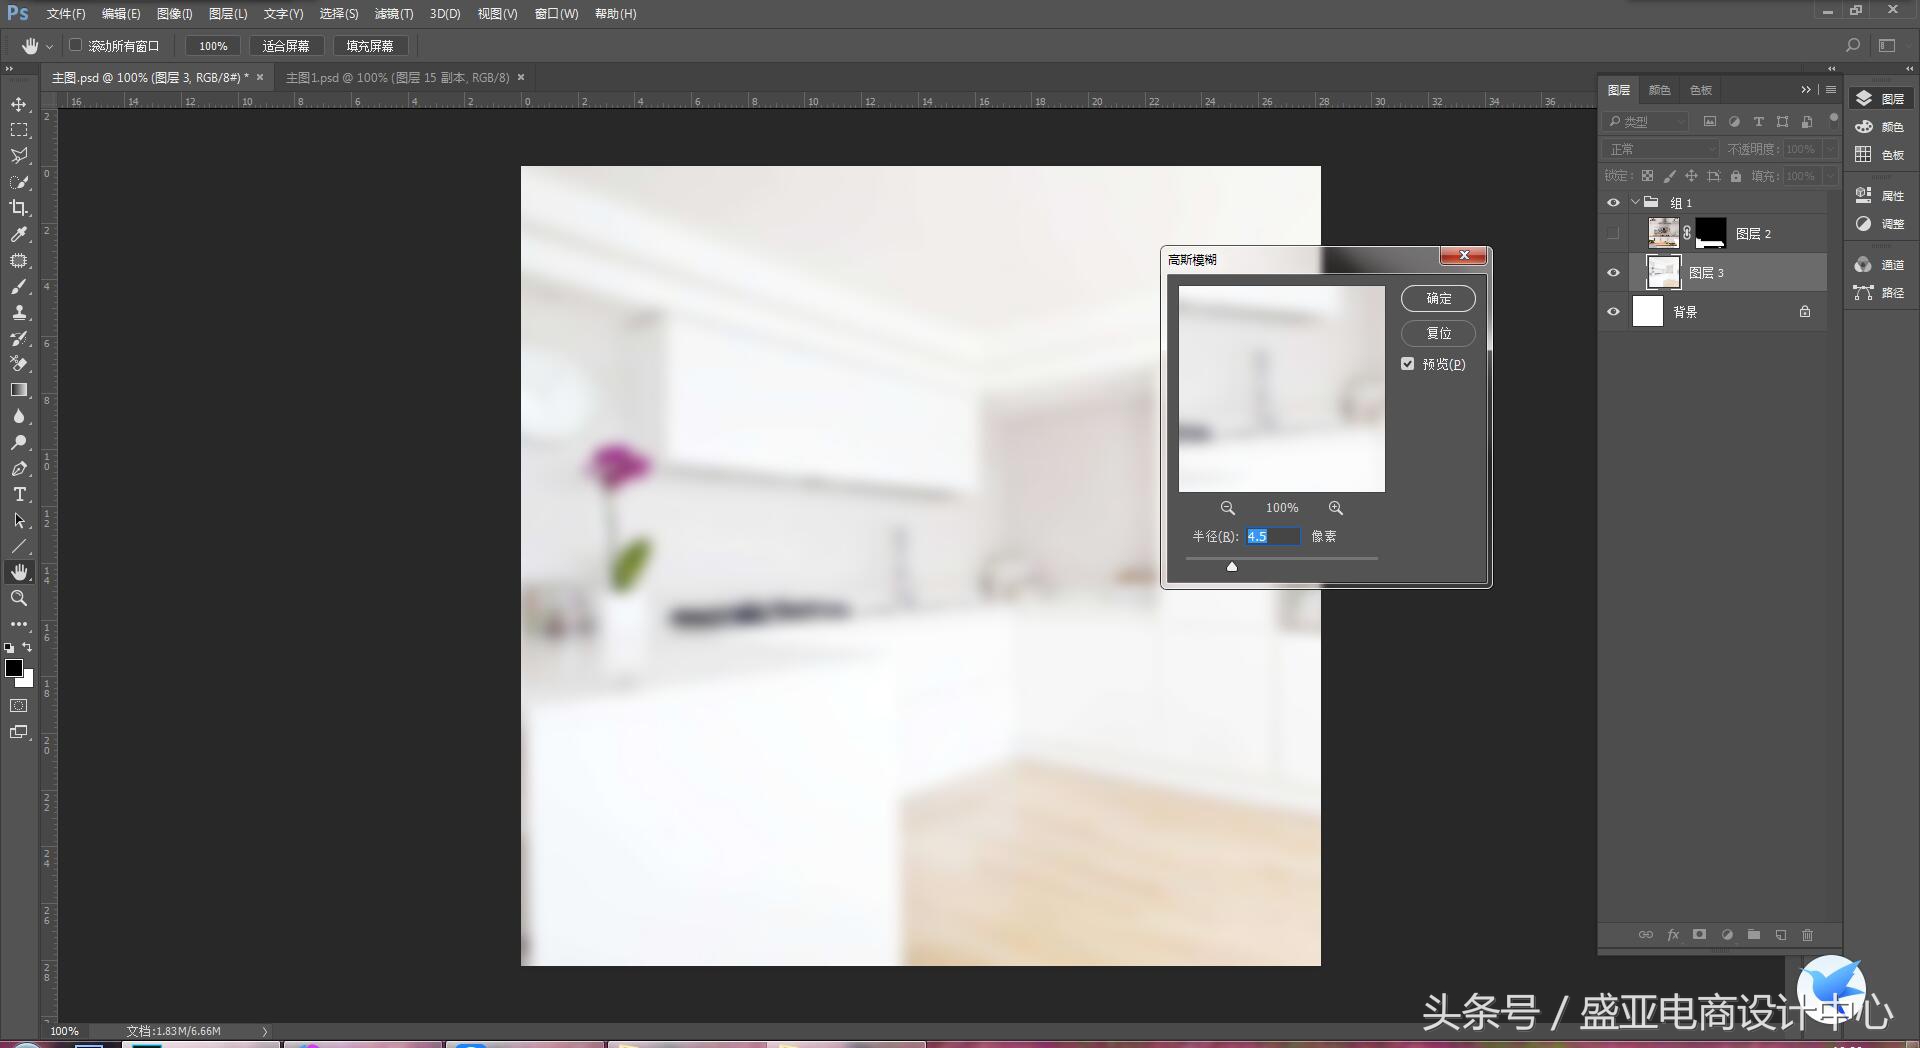Open the 滤镜(T) menu
1920x1048 pixels.
coord(393,14)
